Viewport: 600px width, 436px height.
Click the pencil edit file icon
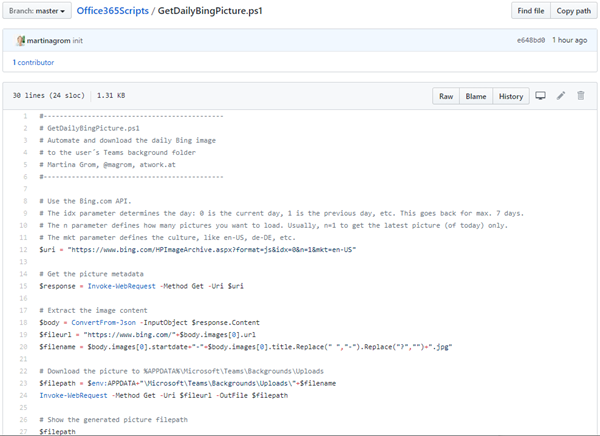(561, 96)
